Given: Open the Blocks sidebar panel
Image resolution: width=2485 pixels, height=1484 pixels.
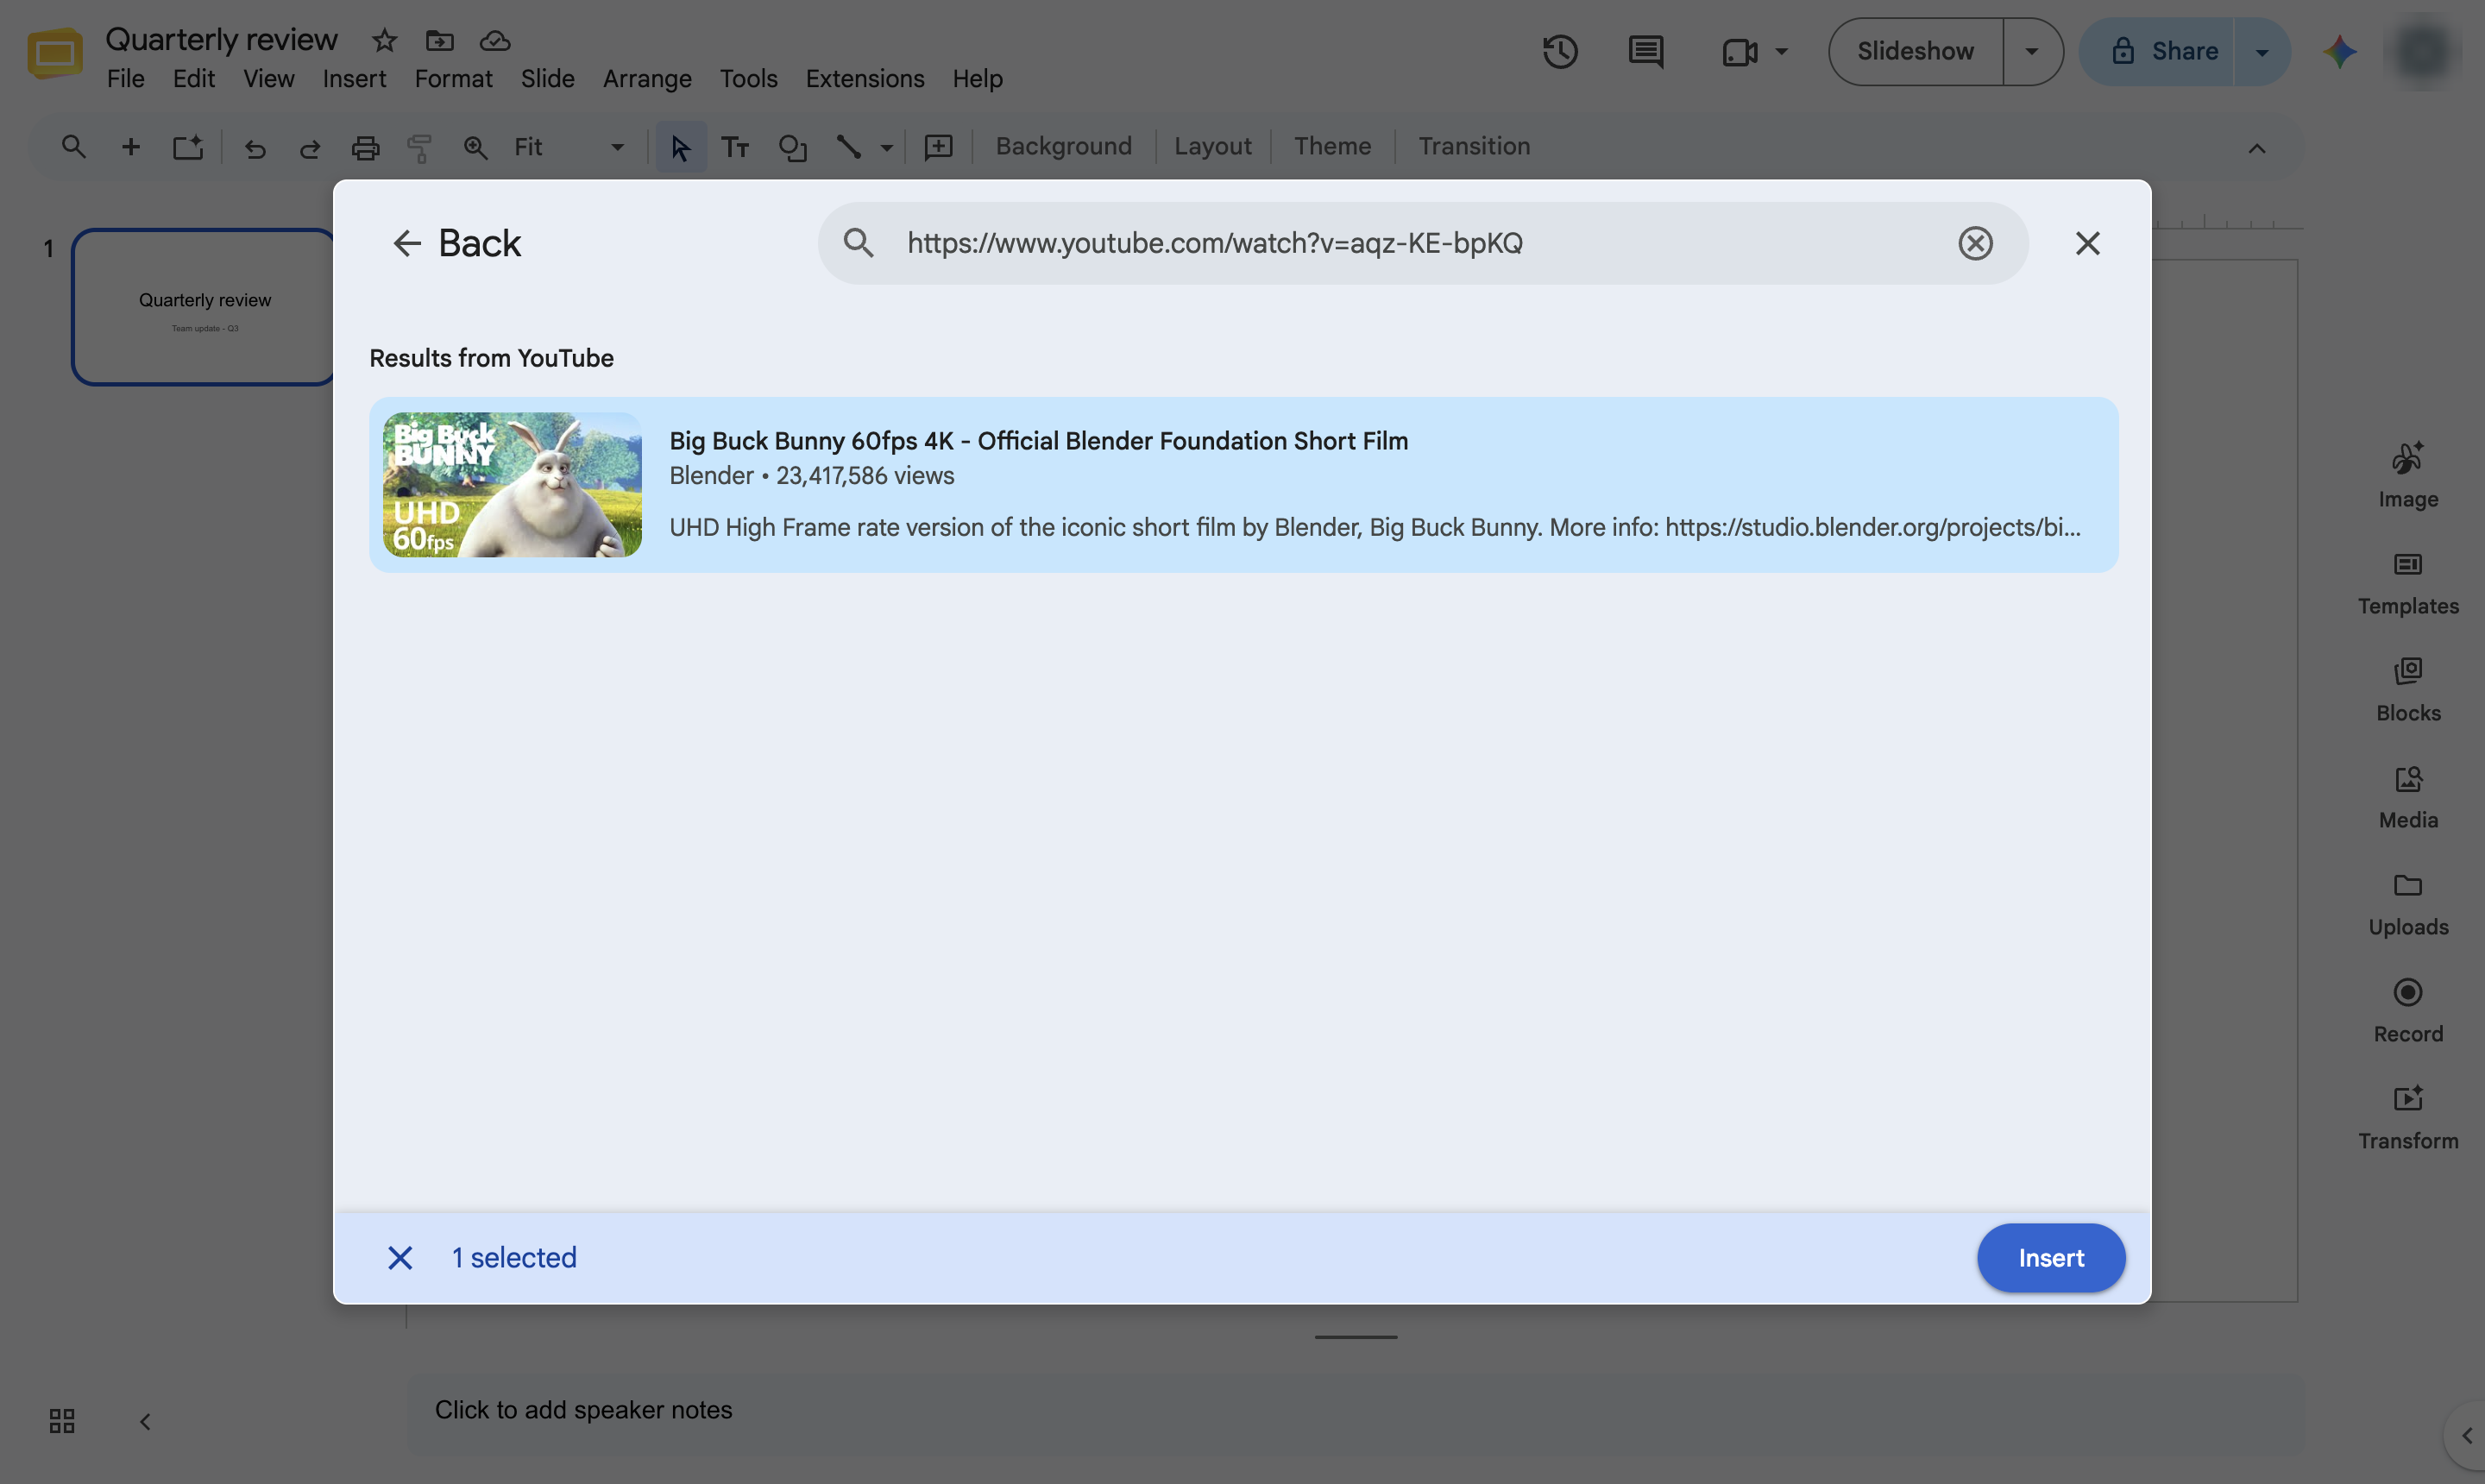Looking at the screenshot, I should pos(2408,690).
